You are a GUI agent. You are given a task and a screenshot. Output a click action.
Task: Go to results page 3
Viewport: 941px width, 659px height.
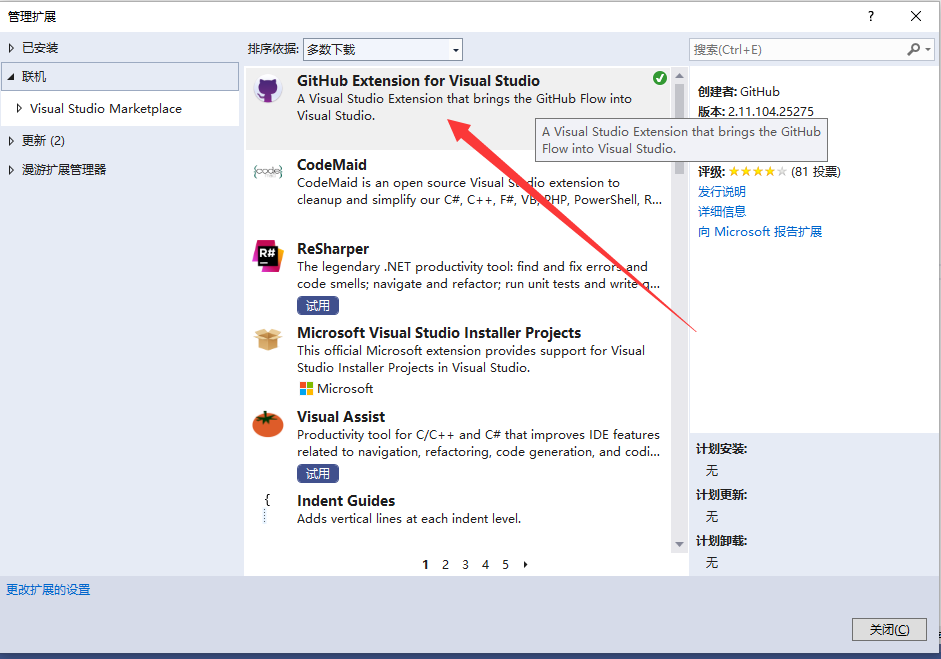click(465, 565)
